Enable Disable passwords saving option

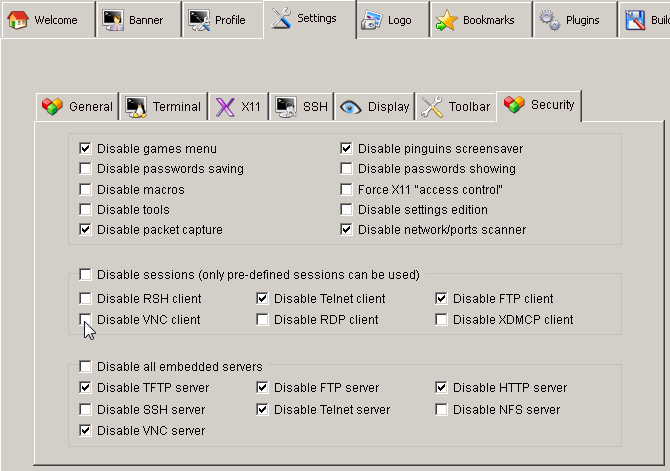86,169
